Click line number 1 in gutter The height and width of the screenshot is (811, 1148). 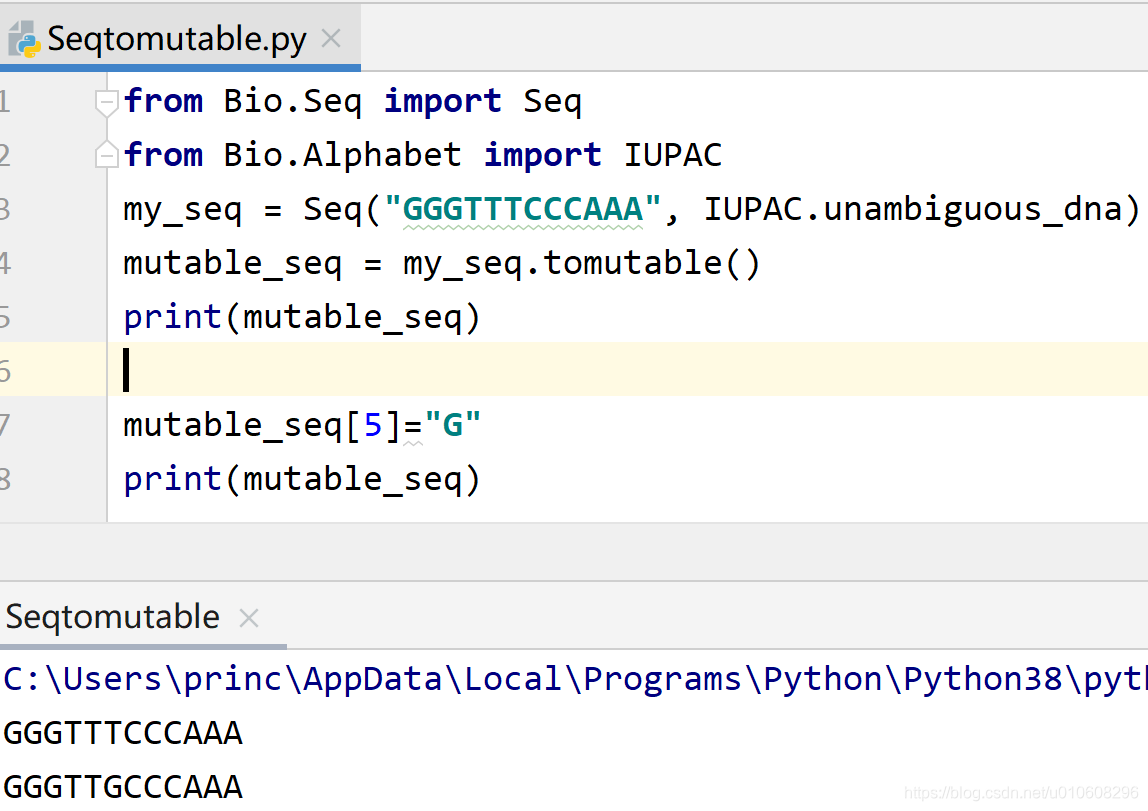click(5, 101)
